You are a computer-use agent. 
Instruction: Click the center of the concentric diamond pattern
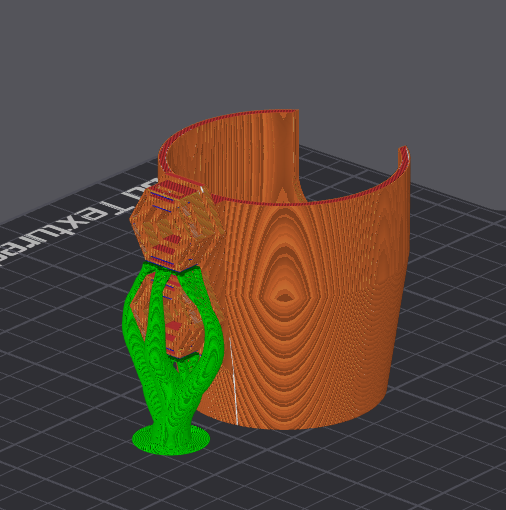click(284, 297)
